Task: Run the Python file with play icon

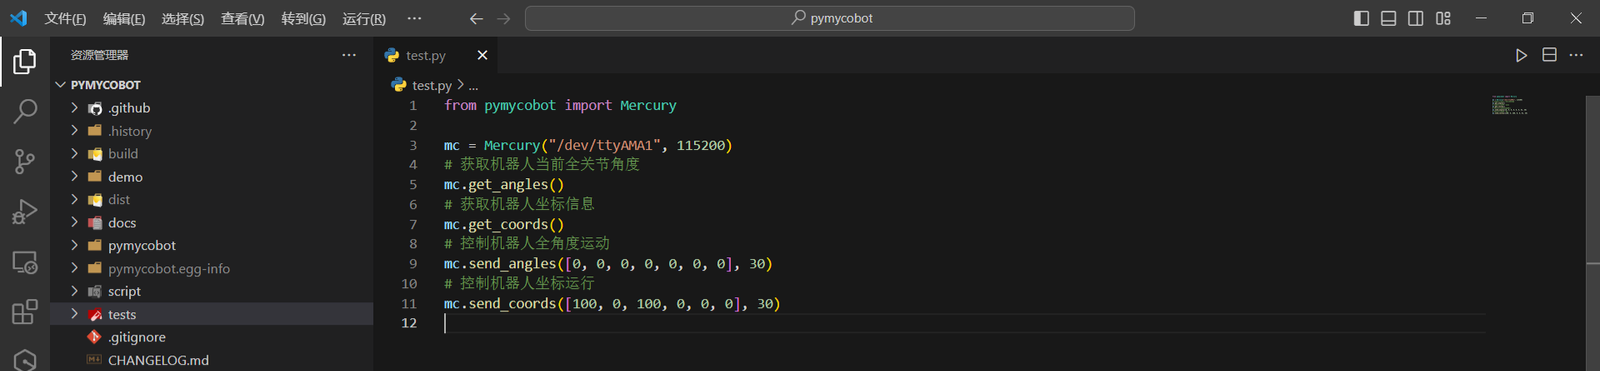Action: point(1521,55)
